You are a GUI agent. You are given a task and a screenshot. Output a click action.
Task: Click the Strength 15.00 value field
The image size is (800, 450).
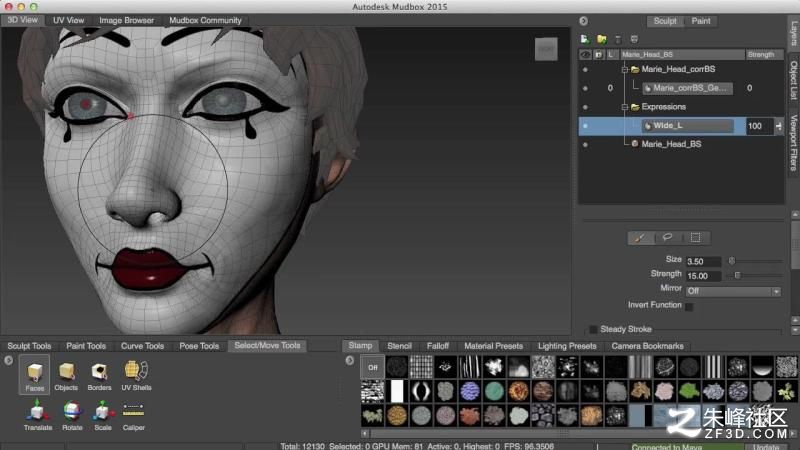703,276
